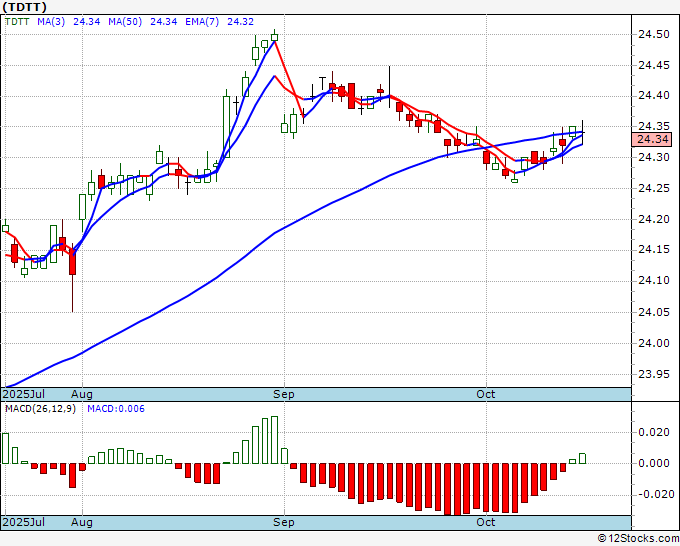680x546 pixels.
Task: Click the long-wick red candle before Aug
Action: pos(72,278)
